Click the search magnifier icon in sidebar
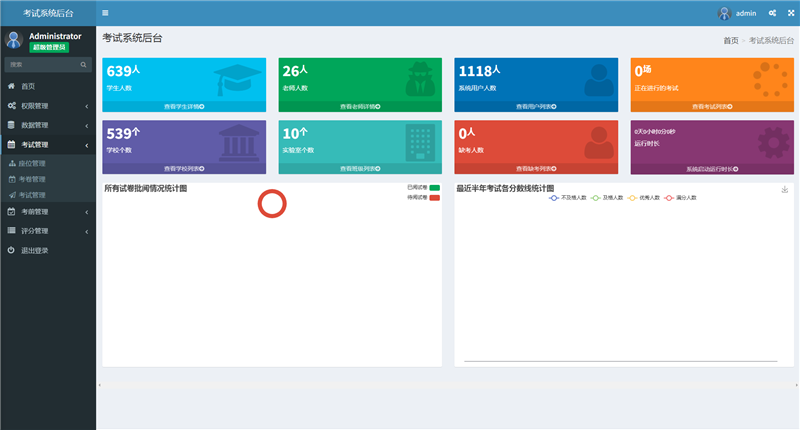The width and height of the screenshot is (800, 430). pos(84,64)
